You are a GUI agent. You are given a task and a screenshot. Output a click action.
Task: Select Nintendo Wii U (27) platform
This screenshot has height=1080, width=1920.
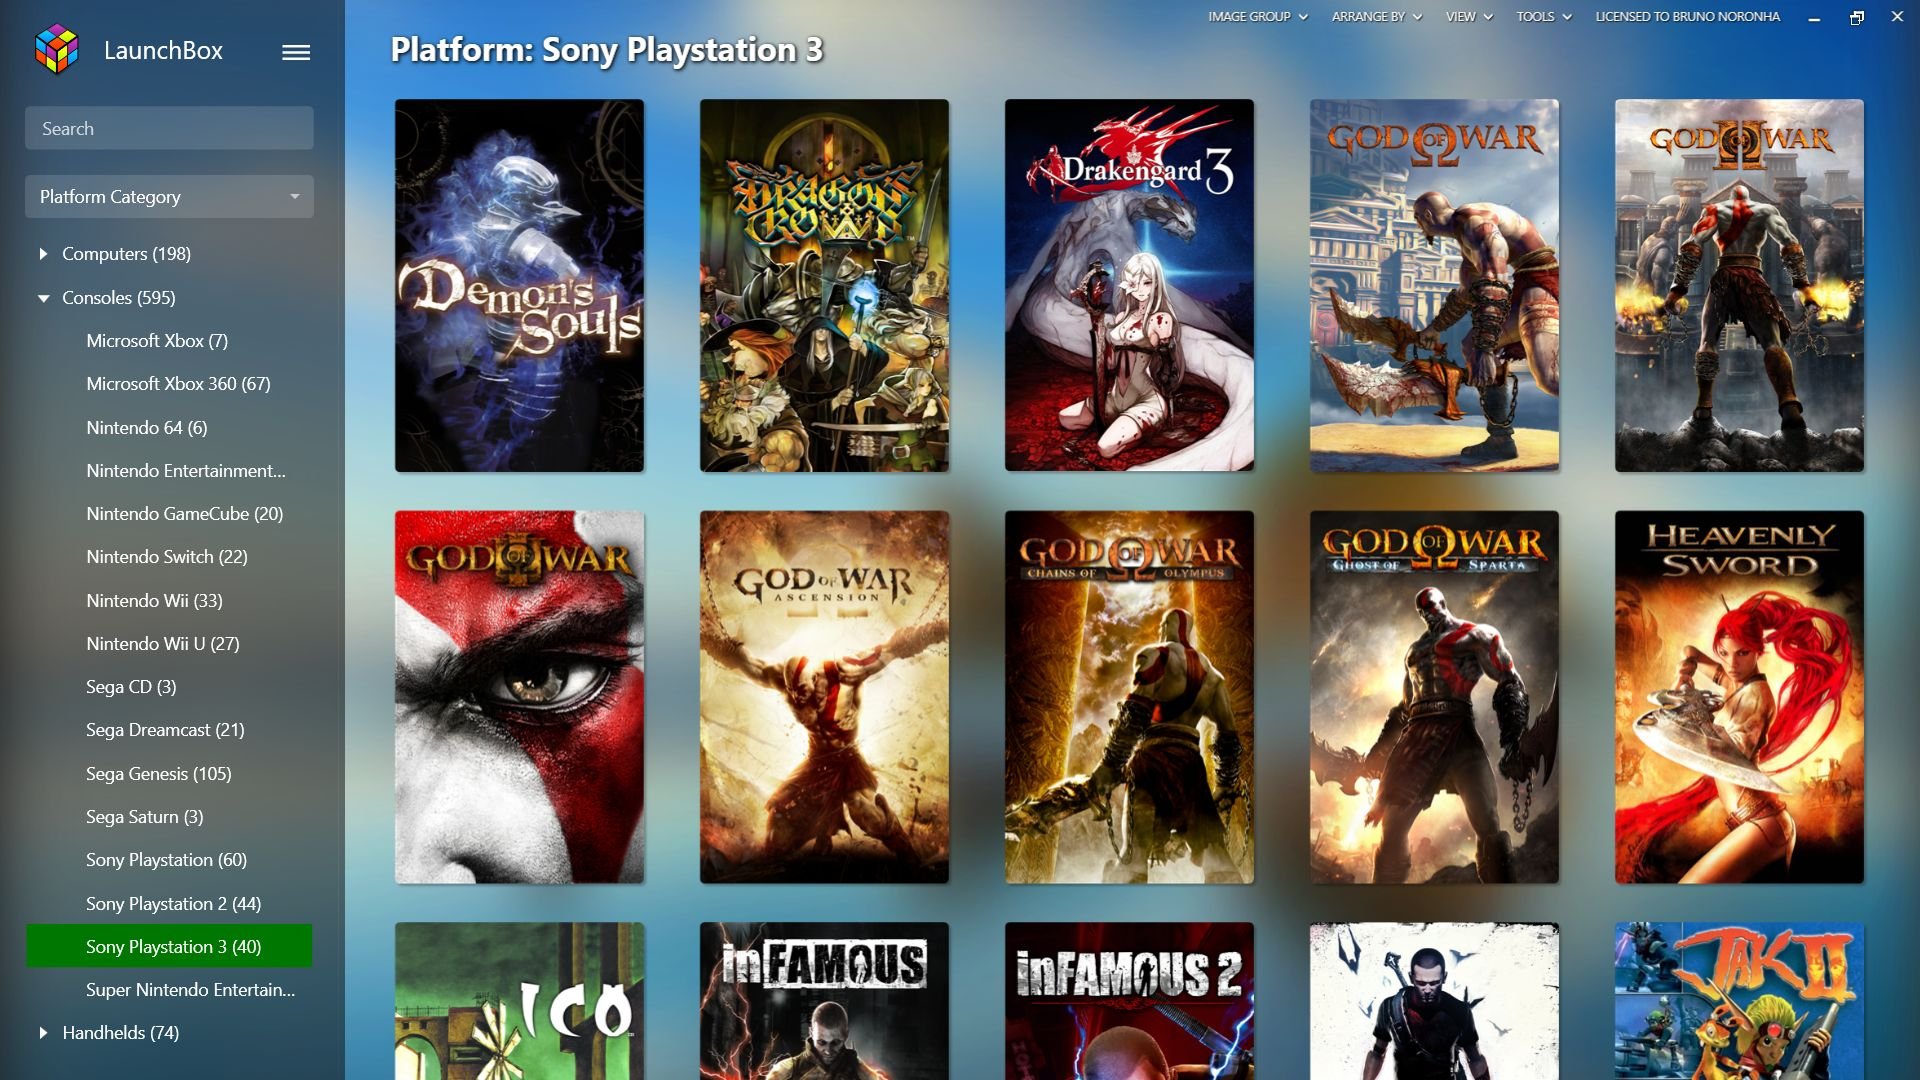(x=163, y=644)
